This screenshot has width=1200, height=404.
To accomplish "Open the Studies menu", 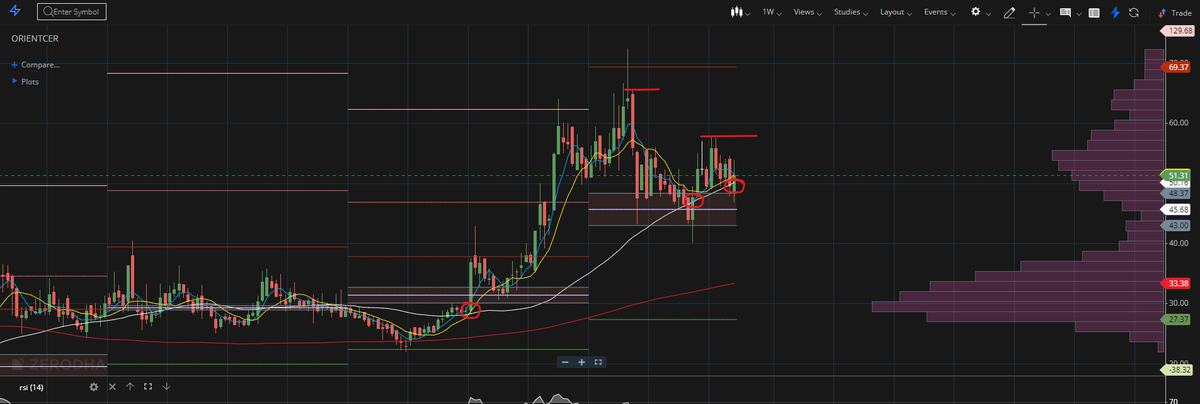I will 851,12.
